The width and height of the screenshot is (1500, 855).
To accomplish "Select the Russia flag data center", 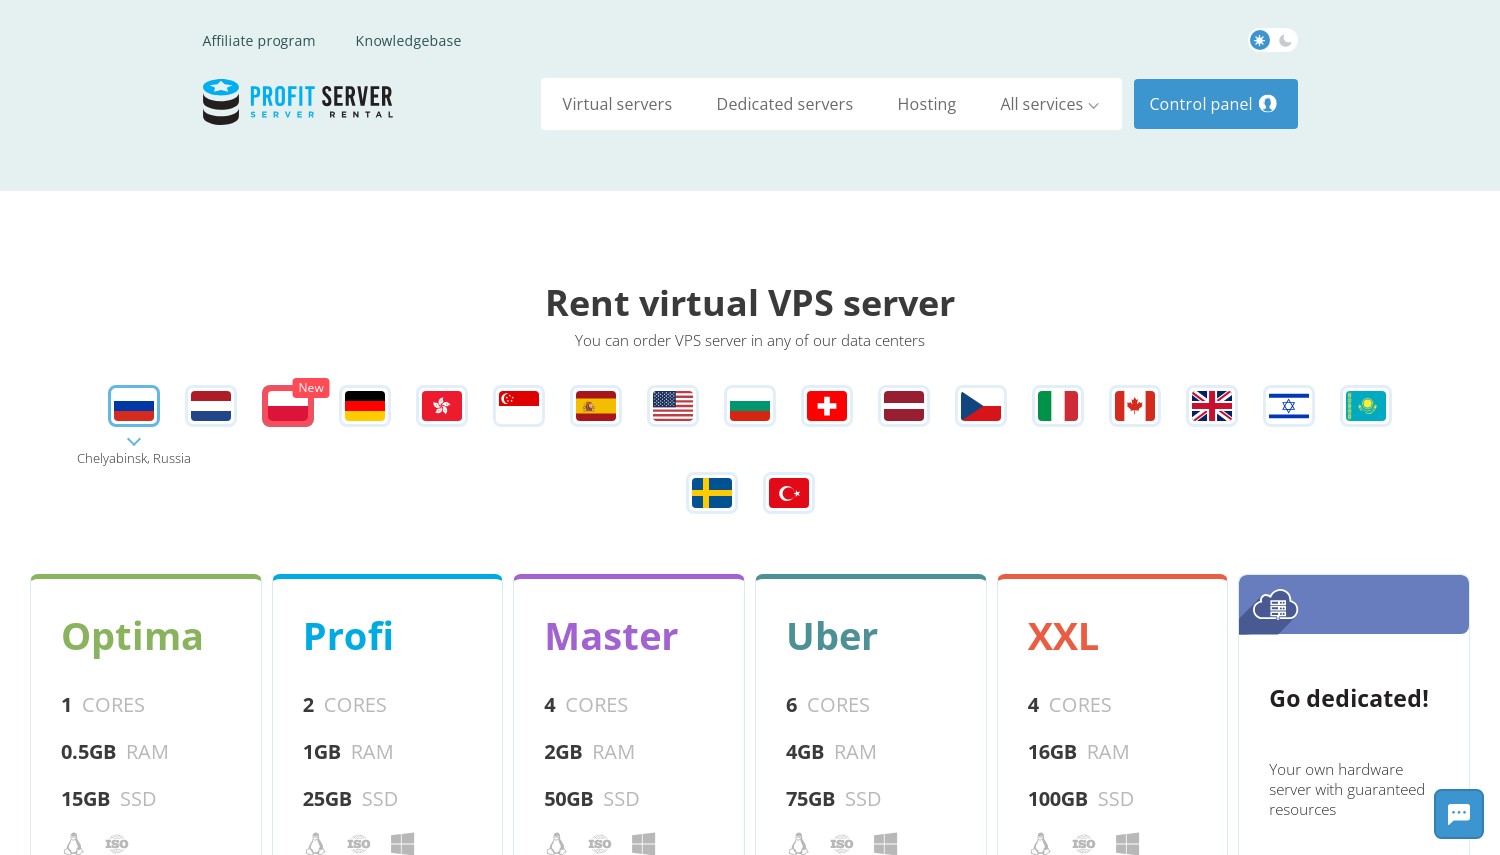I will point(134,406).
